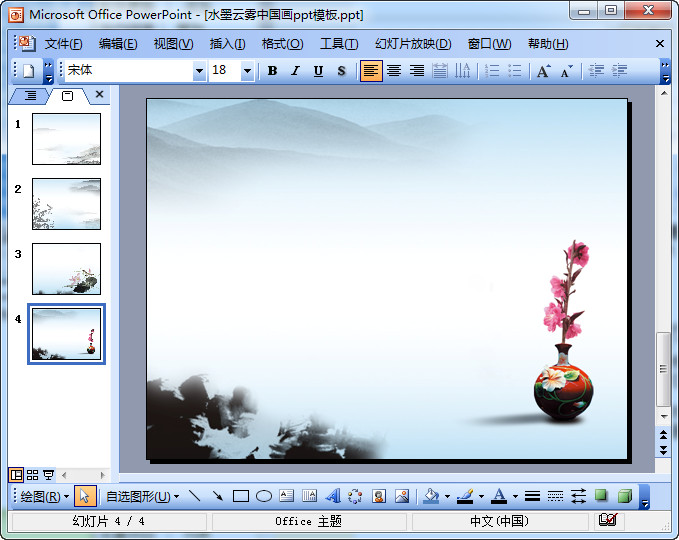Image resolution: width=679 pixels, height=540 pixels.
Task: Open line color dropdown arrow
Action: pyautogui.click(x=481, y=497)
